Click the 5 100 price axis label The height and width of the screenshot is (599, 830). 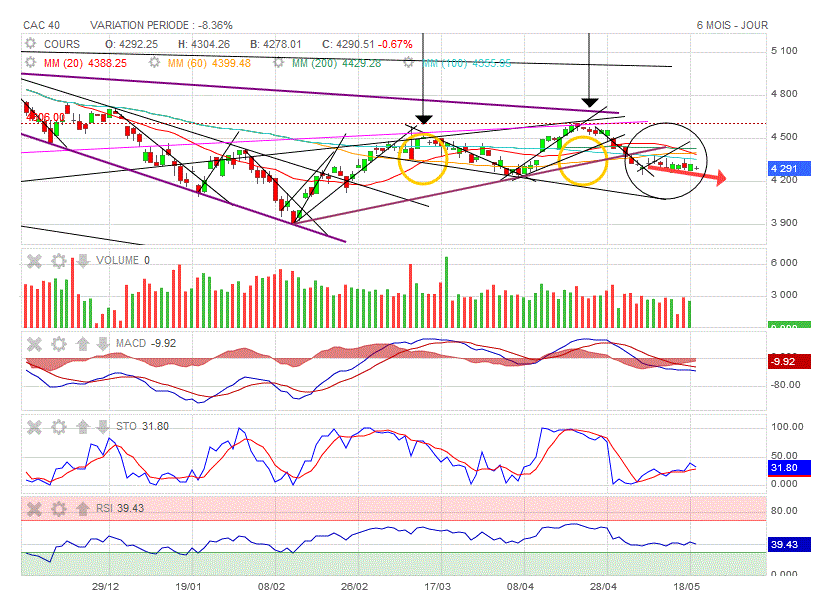pos(784,51)
